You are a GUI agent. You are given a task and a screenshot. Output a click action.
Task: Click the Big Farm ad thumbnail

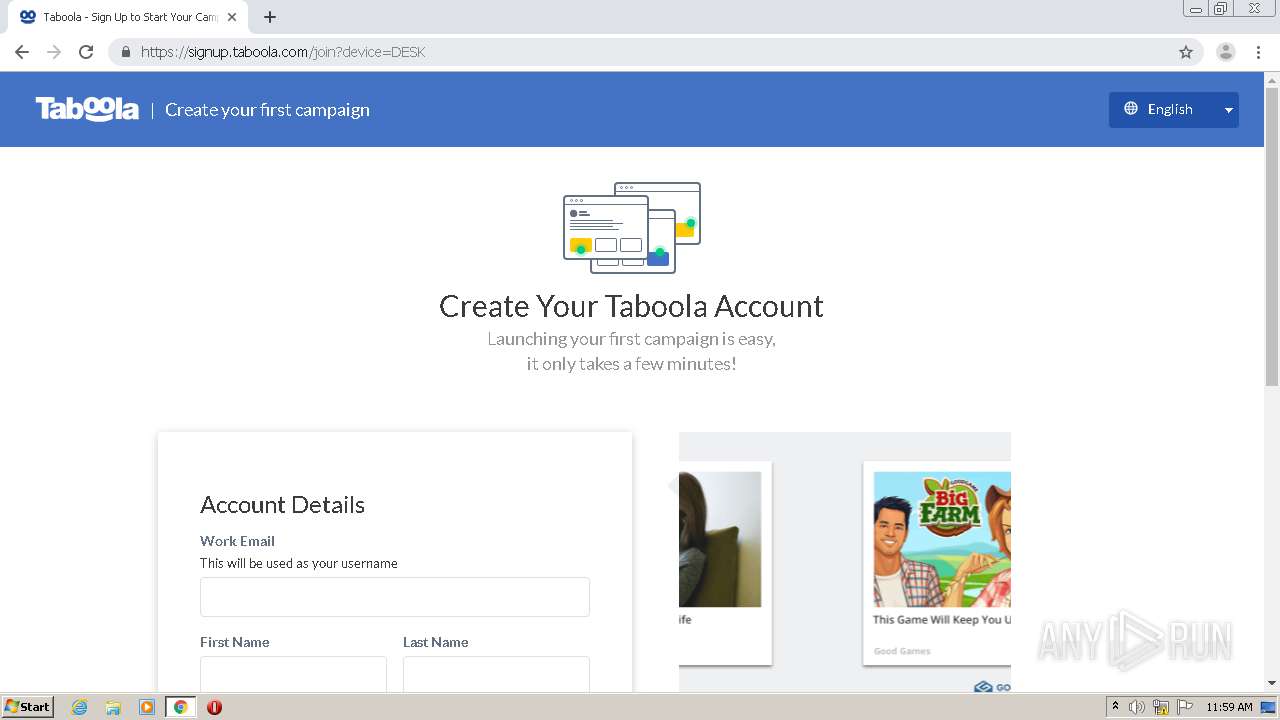pyautogui.click(x=942, y=539)
